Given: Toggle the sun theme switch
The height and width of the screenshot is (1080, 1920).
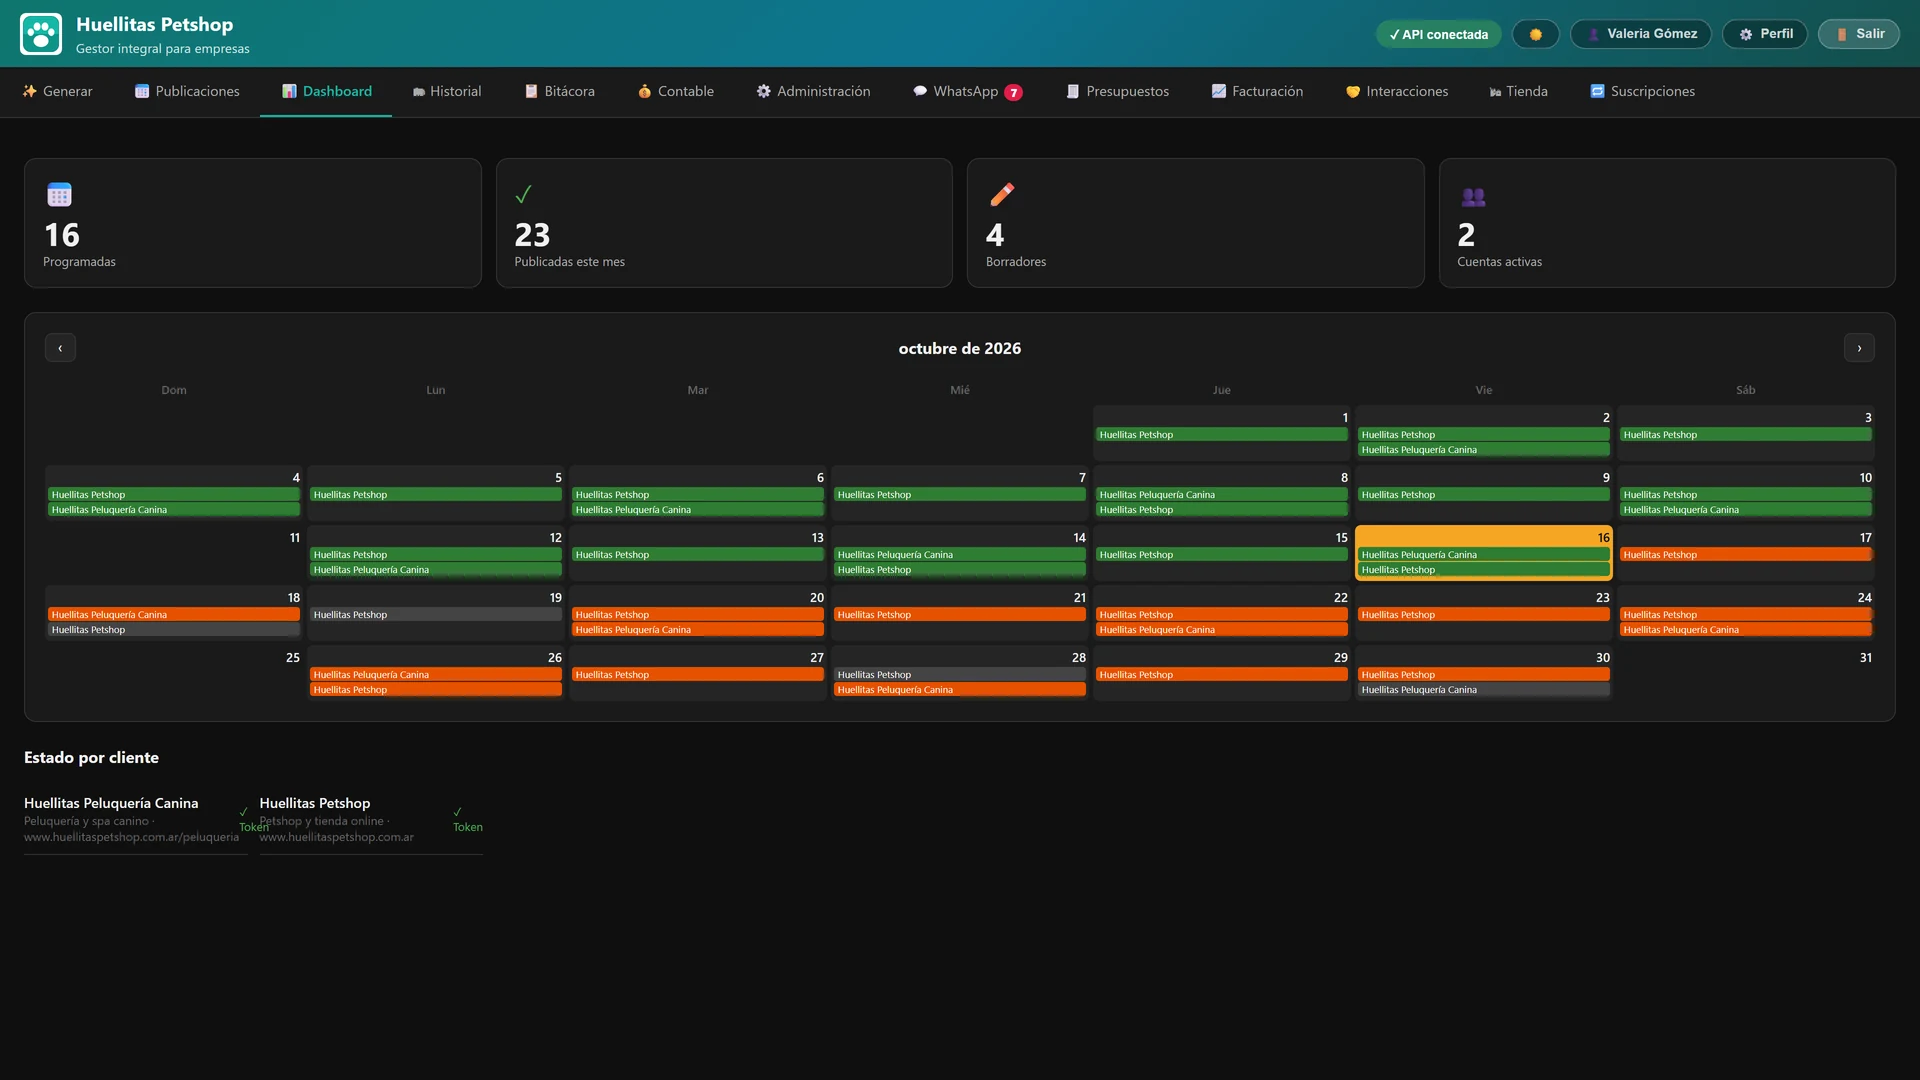Looking at the screenshot, I should [1535, 34].
